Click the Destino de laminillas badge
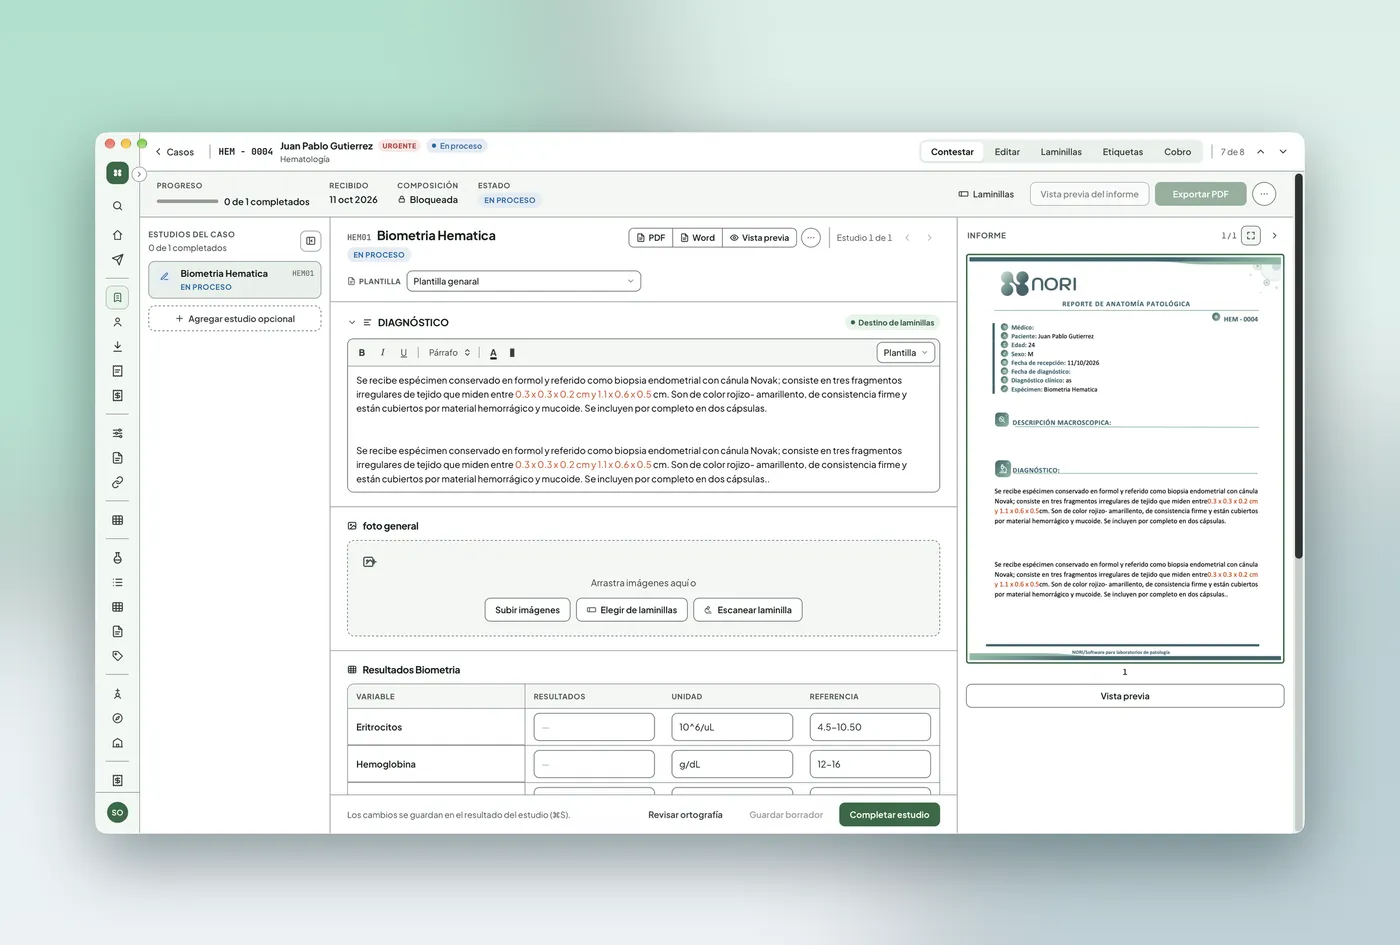Viewport: 1400px width, 945px height. (892, 323)
